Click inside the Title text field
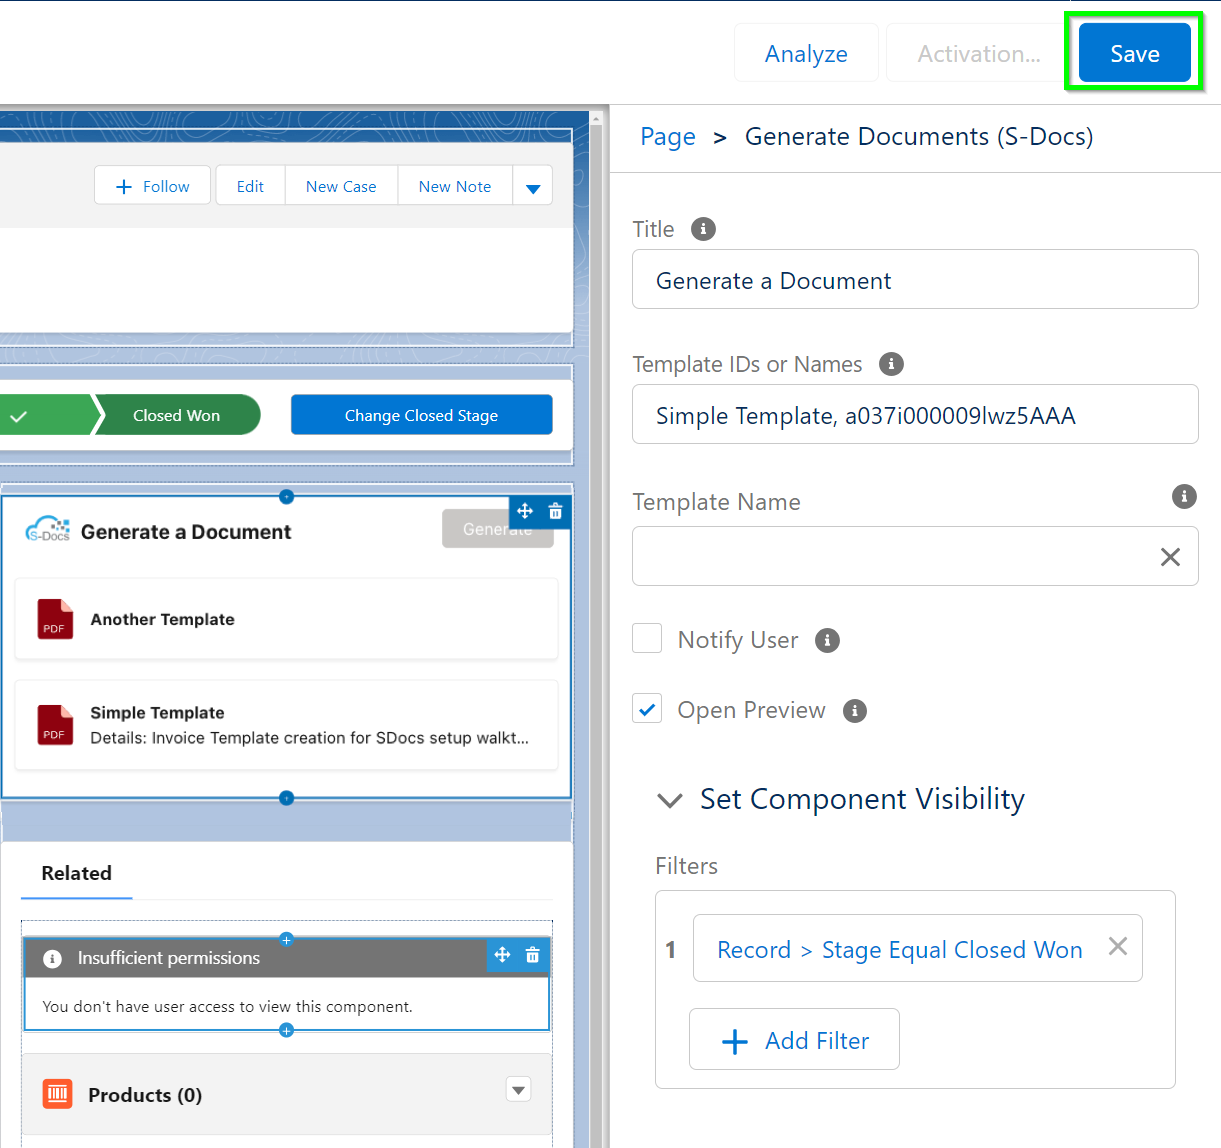The width and height of the screenshot is (1221, 1148). (915, 280)
